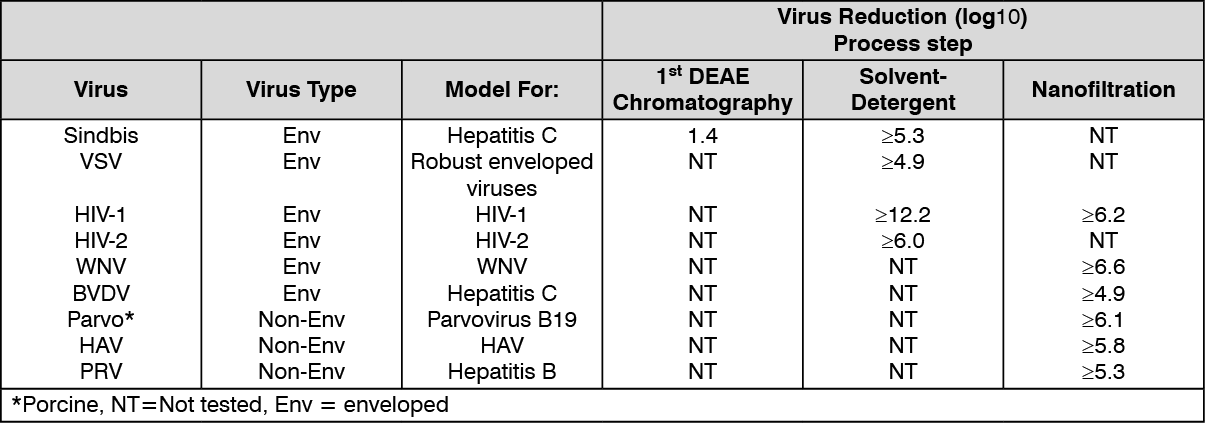Image resolution: width=1205 pixels, height=423 pixels.
Task: Select the "1st DEAE Chromatography" header
Action: 702,89
